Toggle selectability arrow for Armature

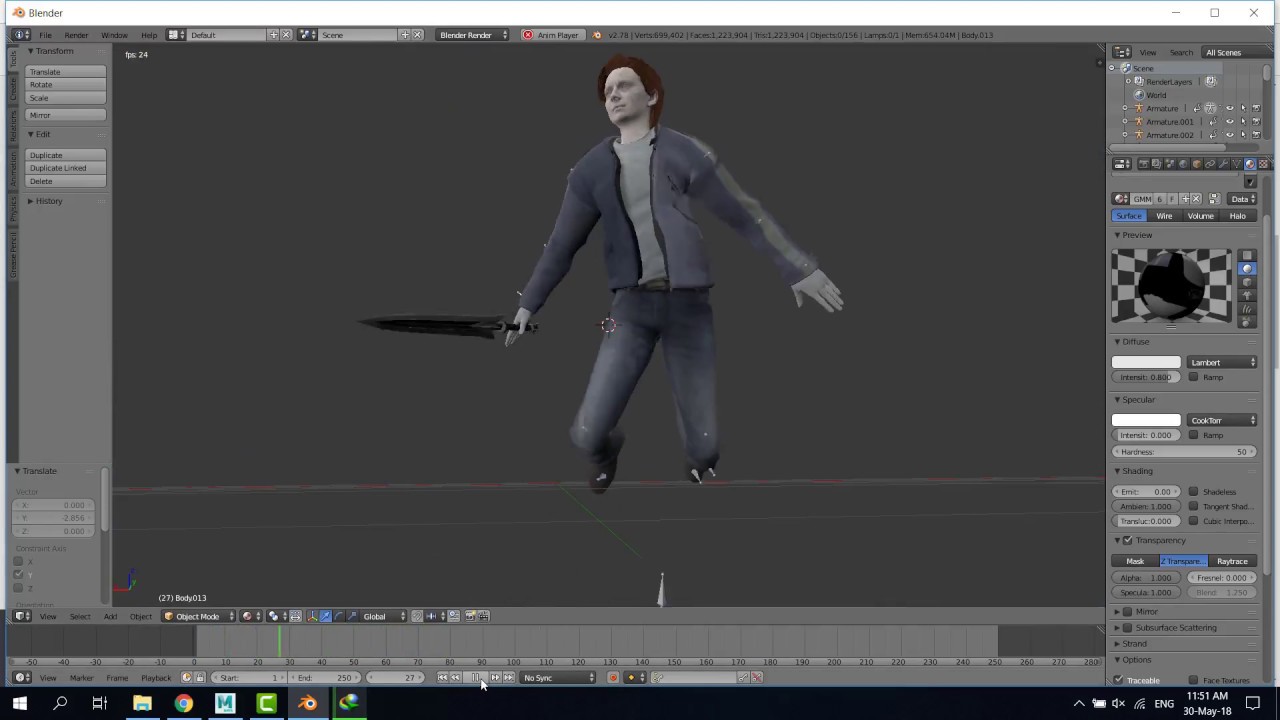click(x=1243, y=108)
